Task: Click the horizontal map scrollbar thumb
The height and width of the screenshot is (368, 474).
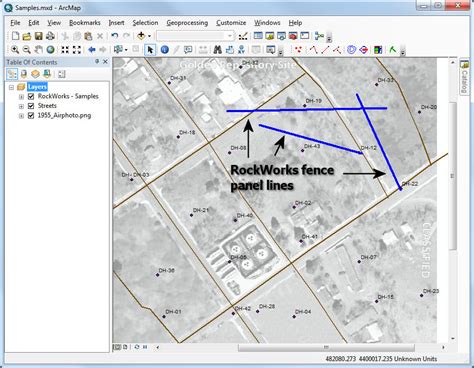Action: tap(326, 347)
